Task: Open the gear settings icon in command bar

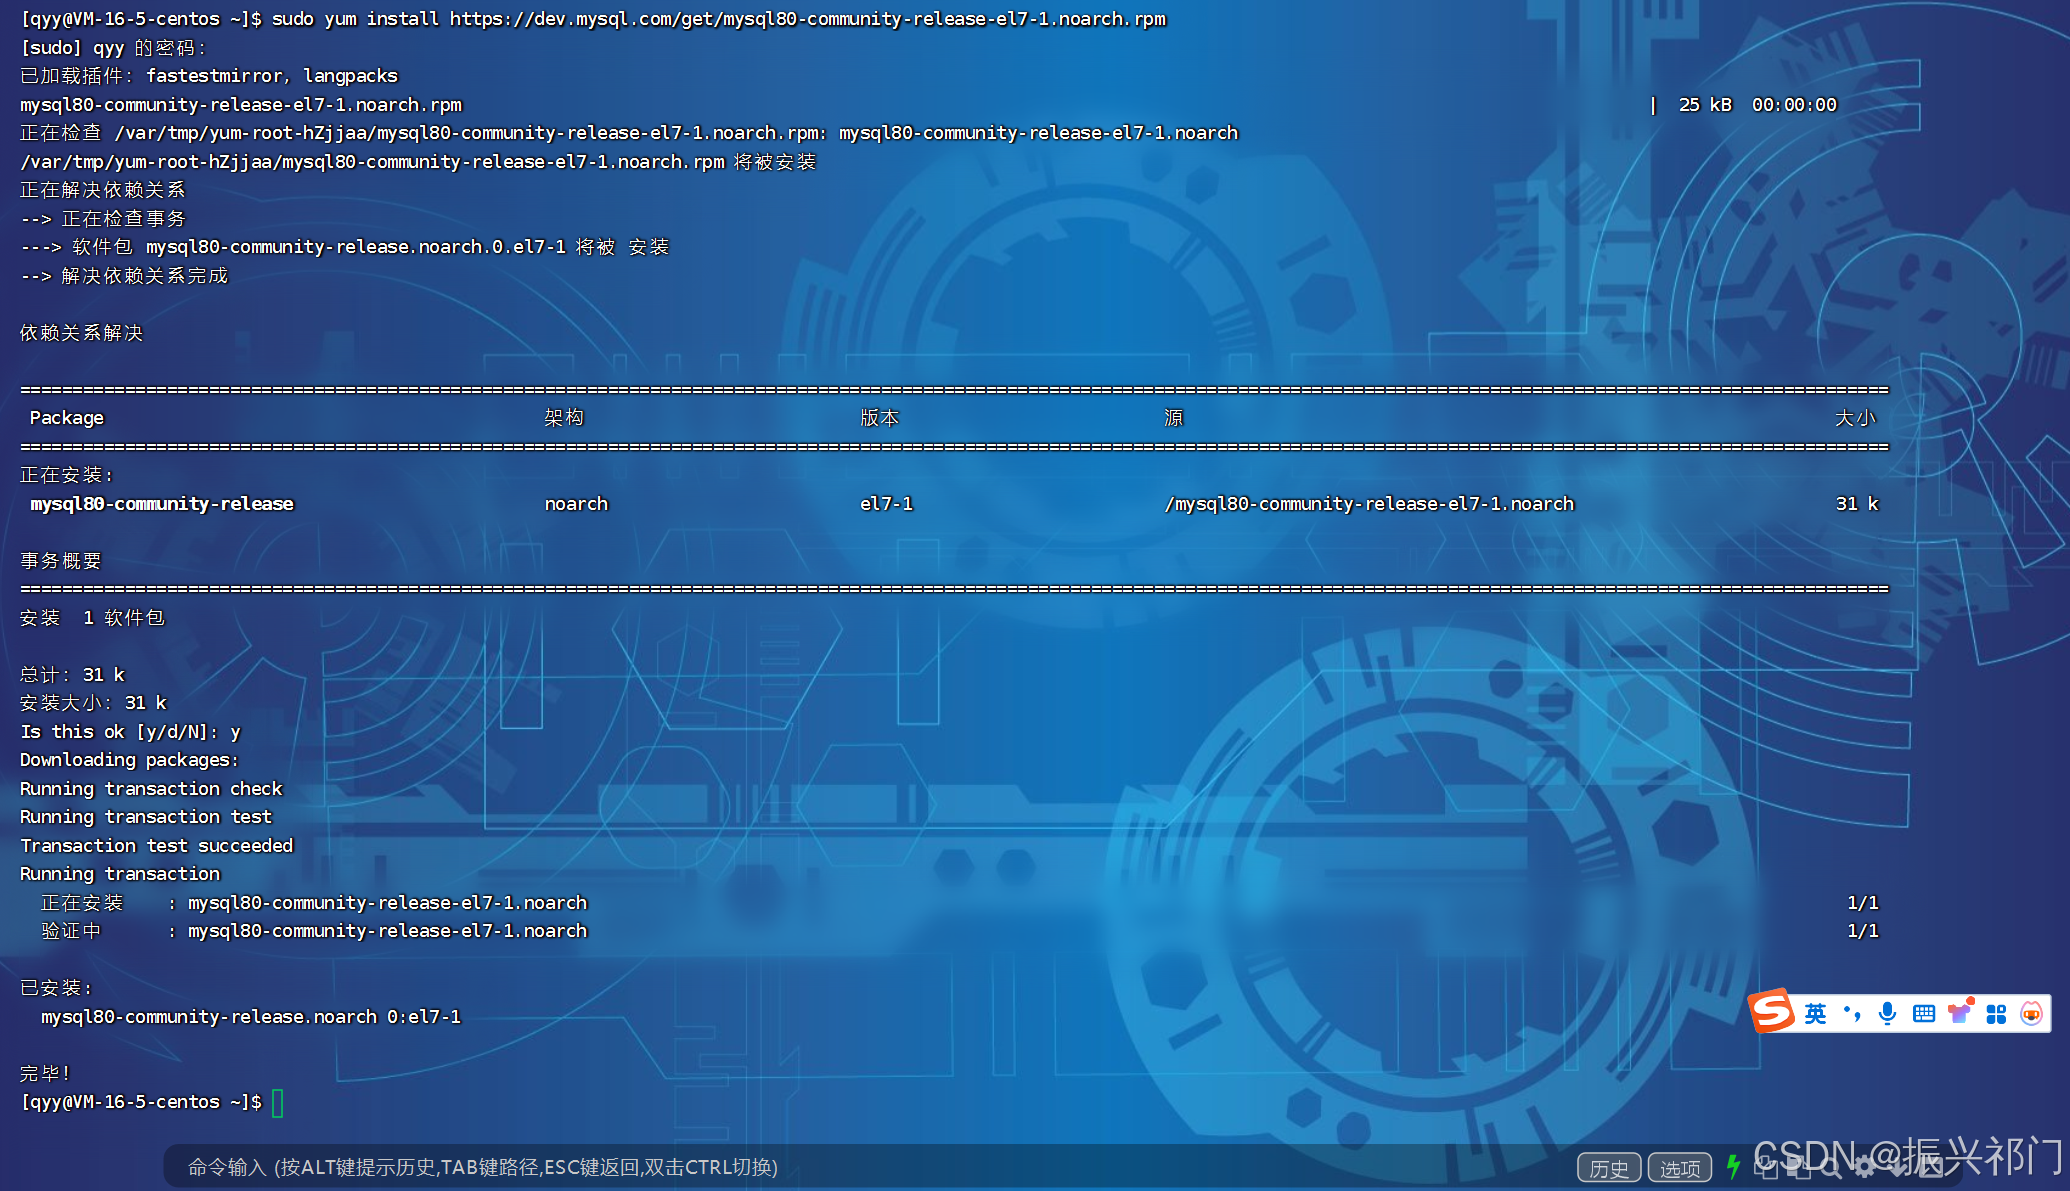Action: coord(1865,1167)
